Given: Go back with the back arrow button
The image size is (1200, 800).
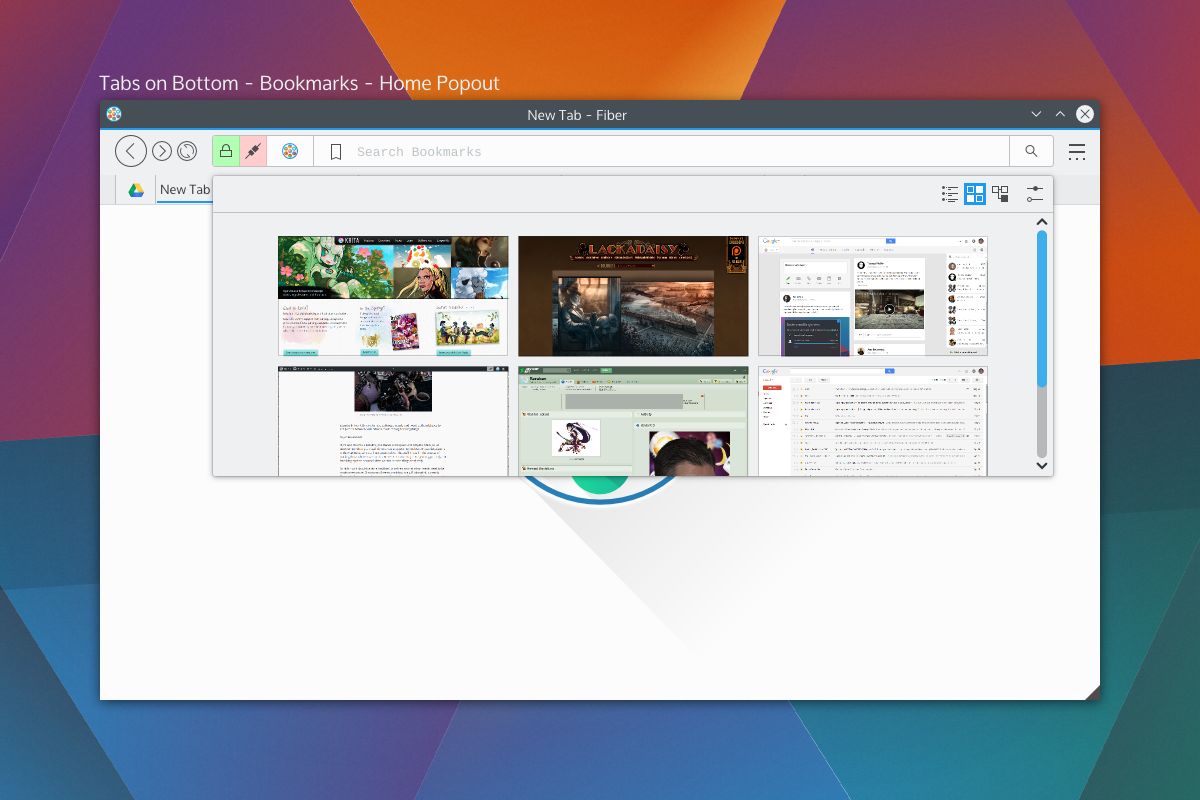Looking at the screenshot, I should click(x=131, y=151).
